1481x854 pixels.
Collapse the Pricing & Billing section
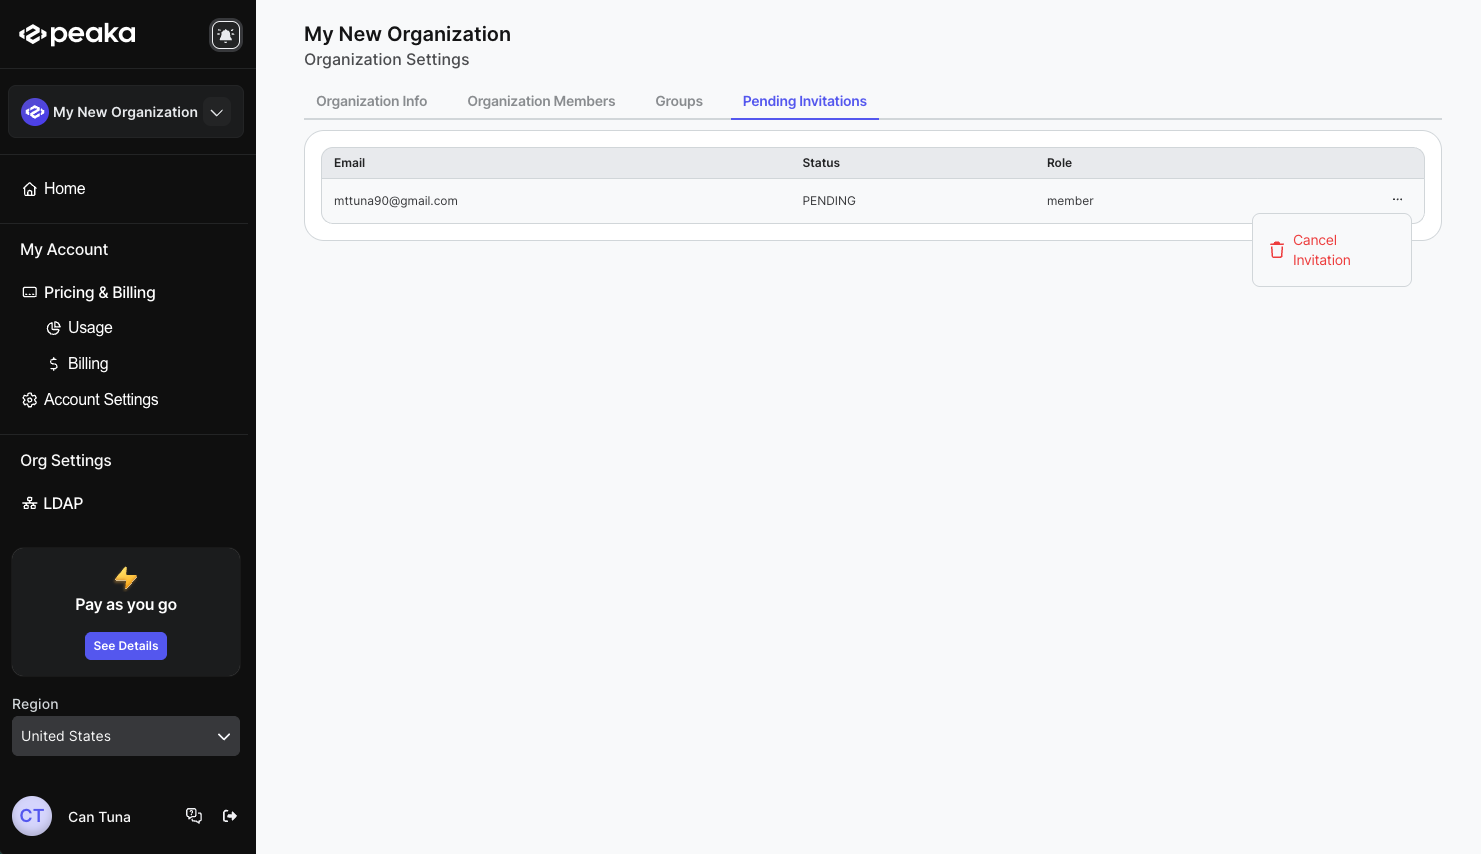[x=99, y=292]
